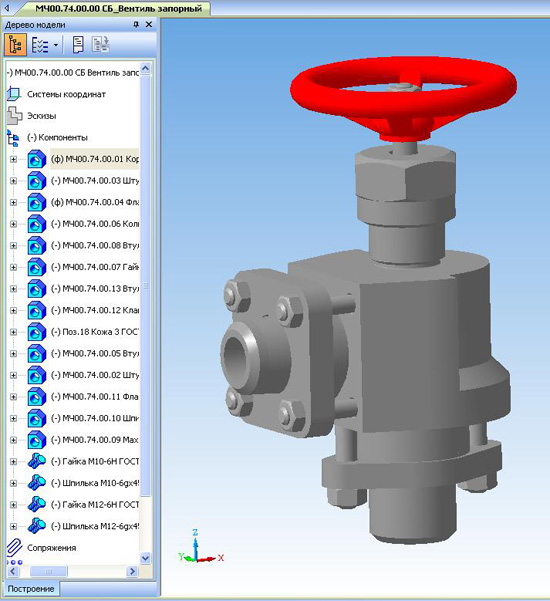550x601 pixels.
Task: Select the Системы координат label
Action: pos(66,94)
